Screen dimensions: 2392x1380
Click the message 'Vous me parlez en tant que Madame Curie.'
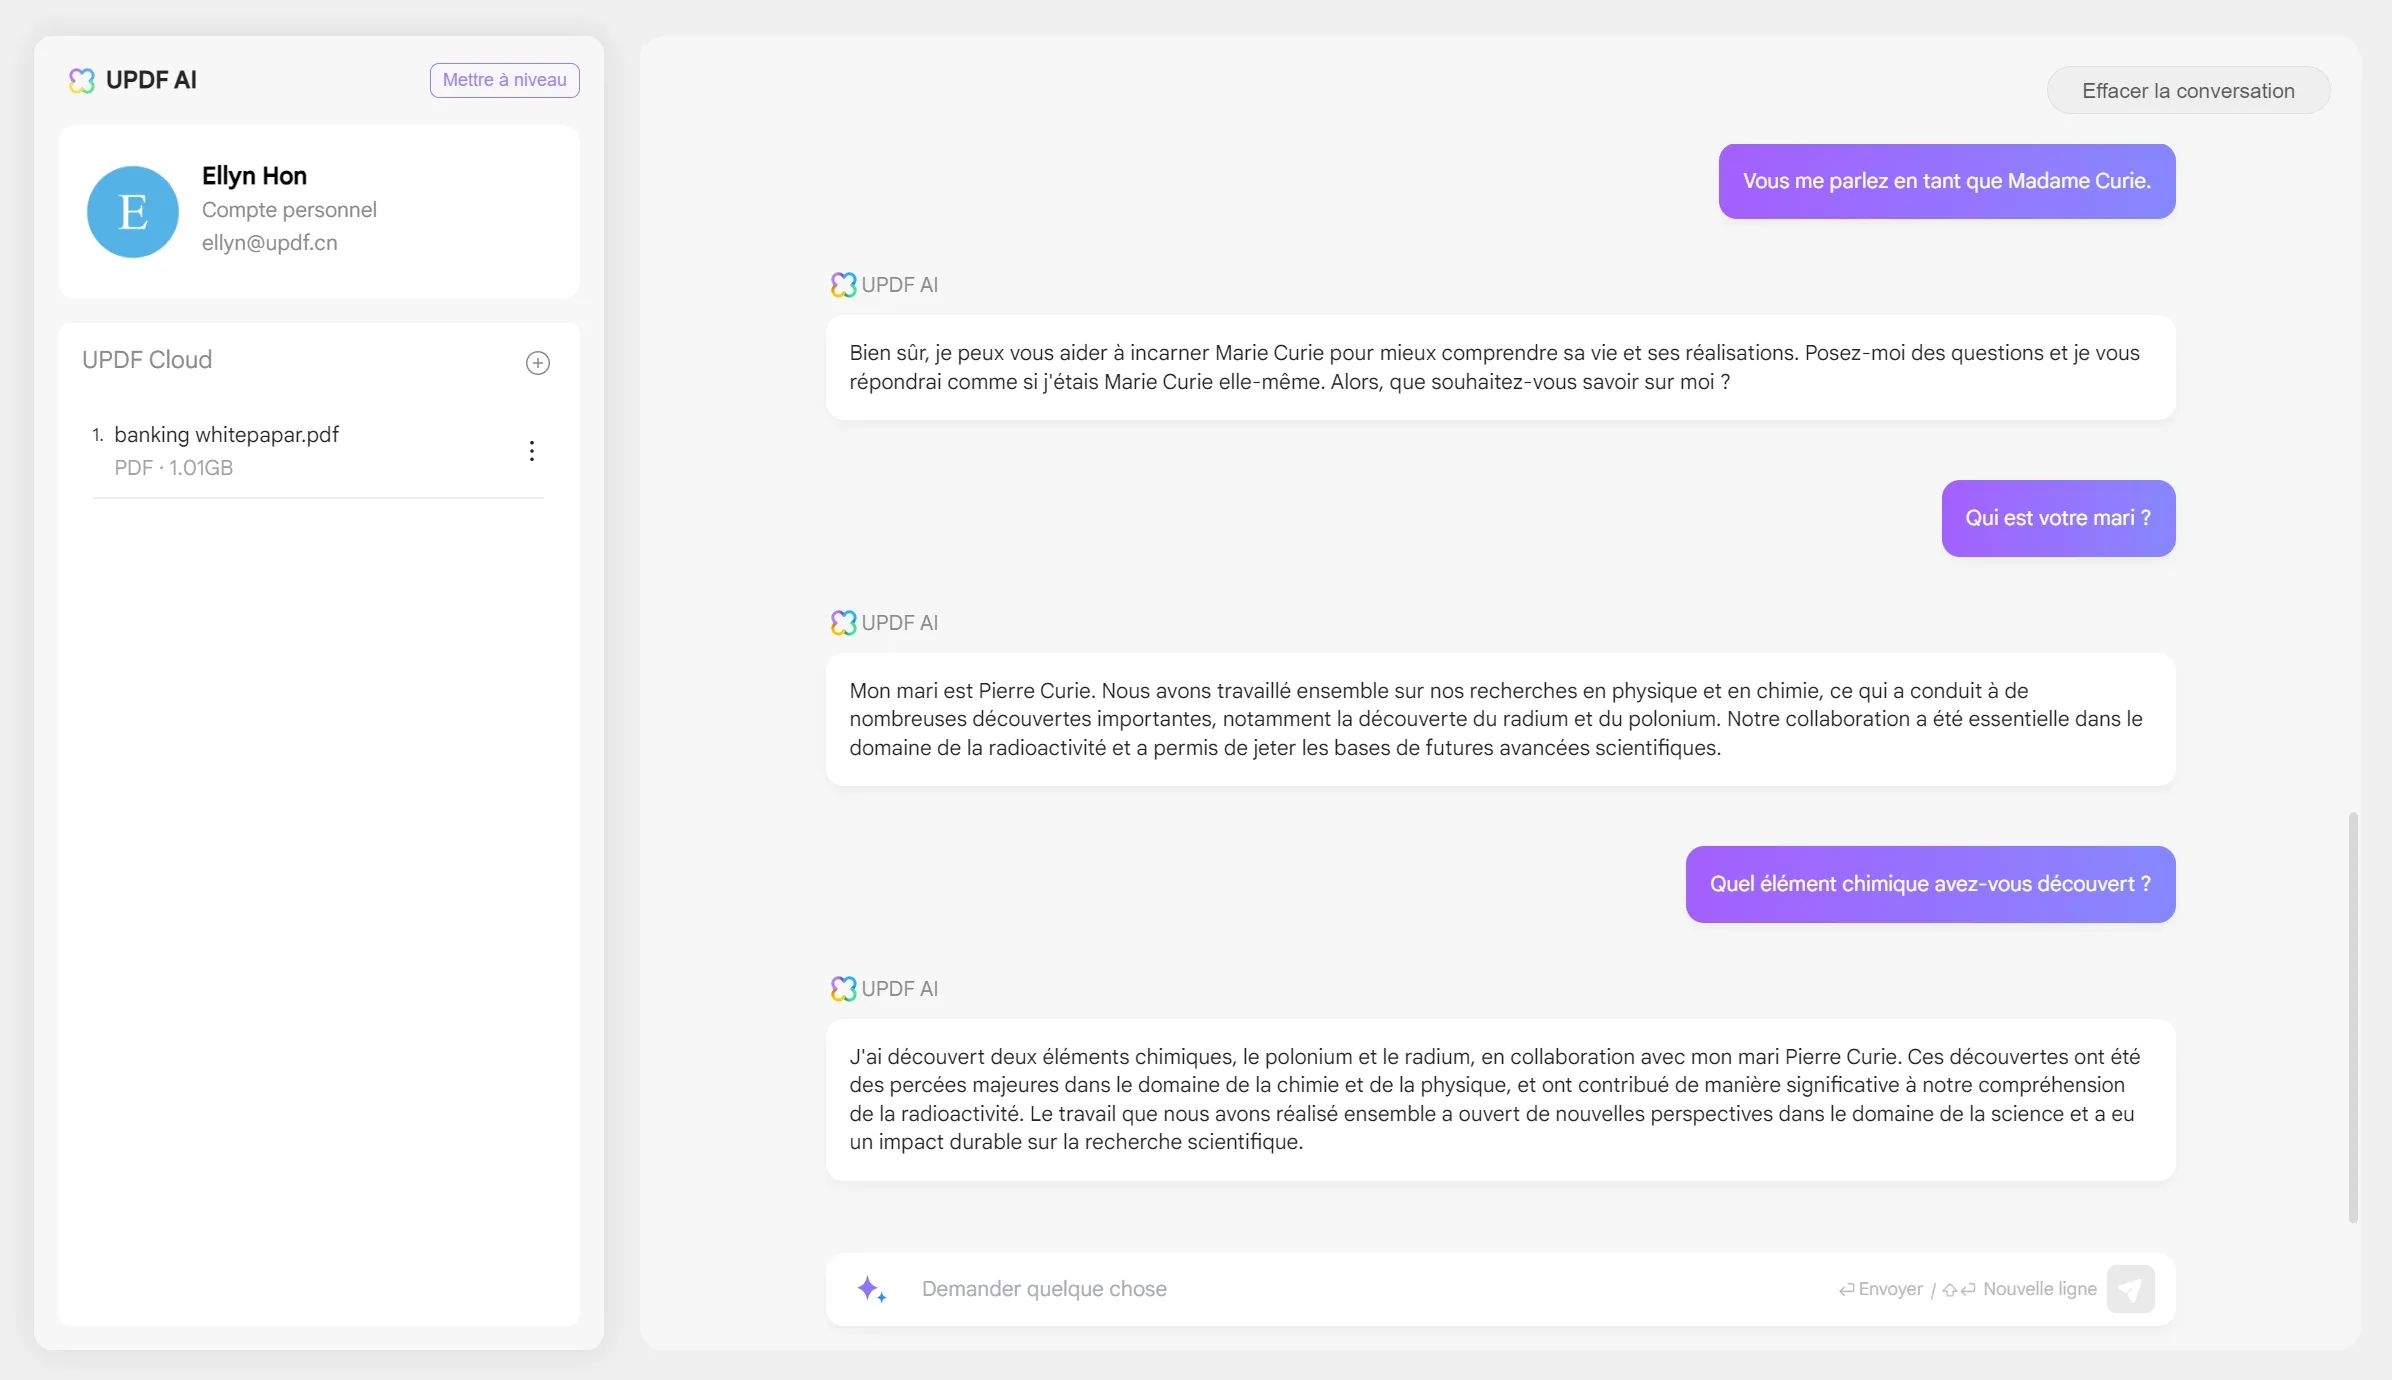tap(1946, 181)
